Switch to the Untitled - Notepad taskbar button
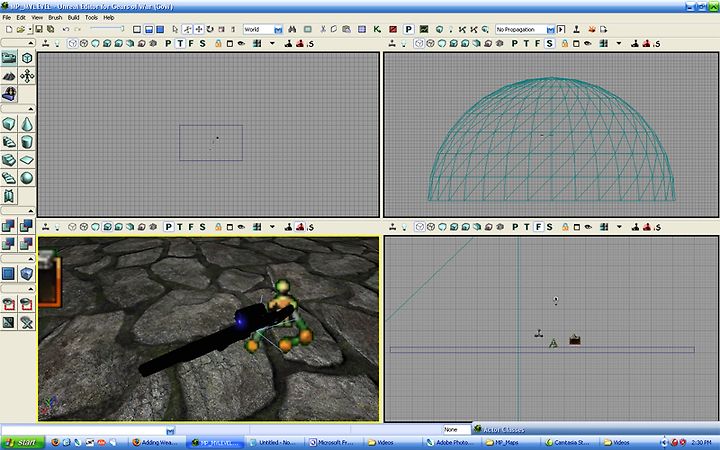The image size is (720, 450). tap(272, 443)
